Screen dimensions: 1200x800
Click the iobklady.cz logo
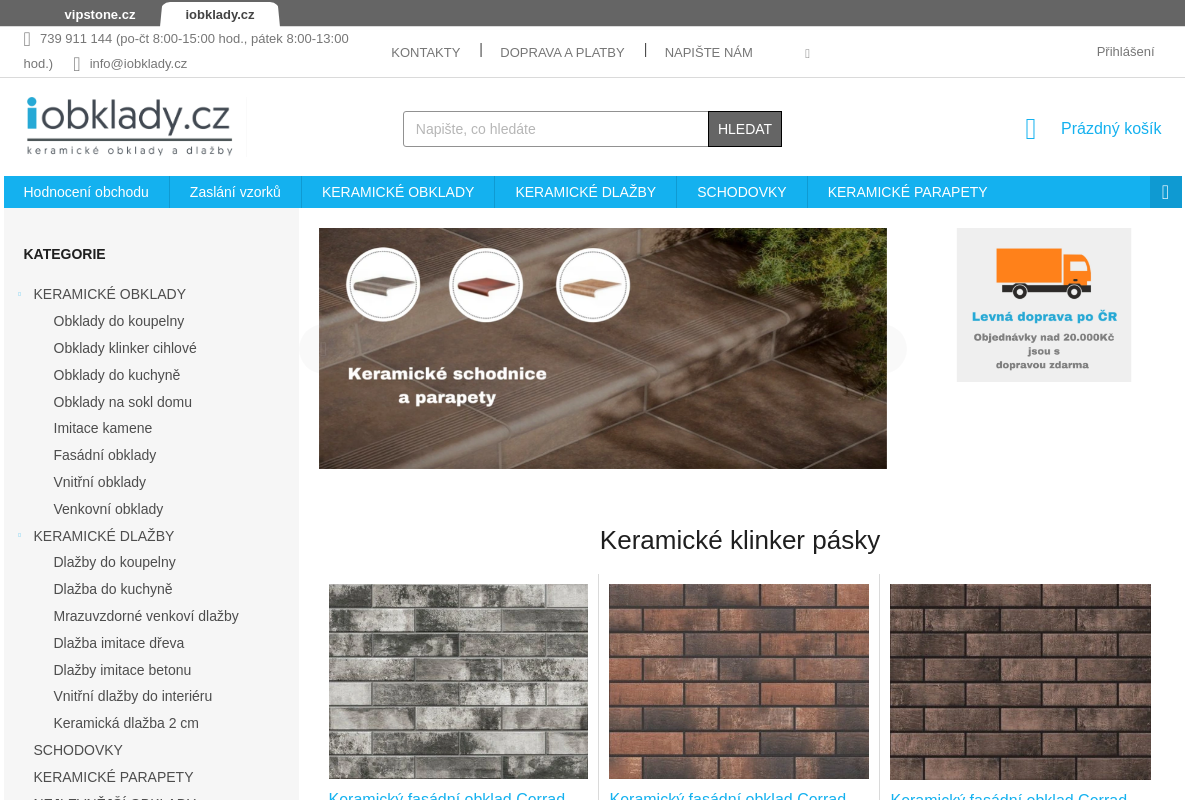tap(131, 125)
